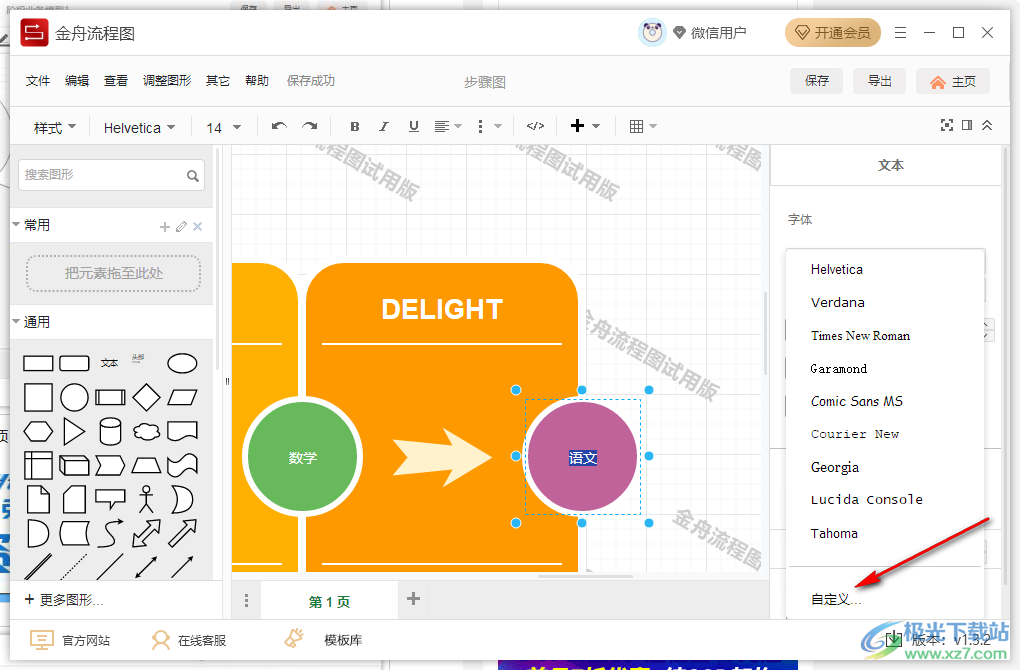Open the 编辑 menu
The width and height of the screenshot is (1020, 670).
pyautogui.click(x=77, y=81)
